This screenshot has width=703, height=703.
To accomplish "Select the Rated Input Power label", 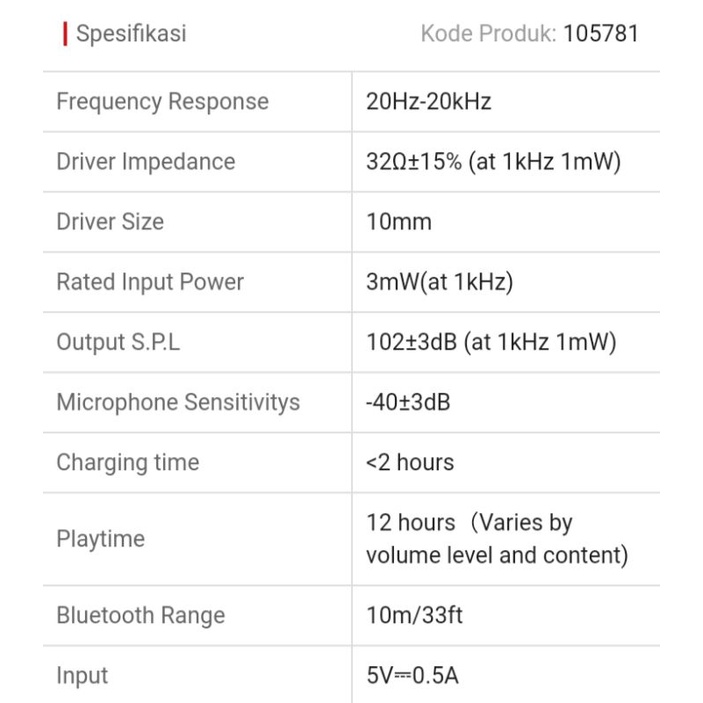I will [150, 282].
